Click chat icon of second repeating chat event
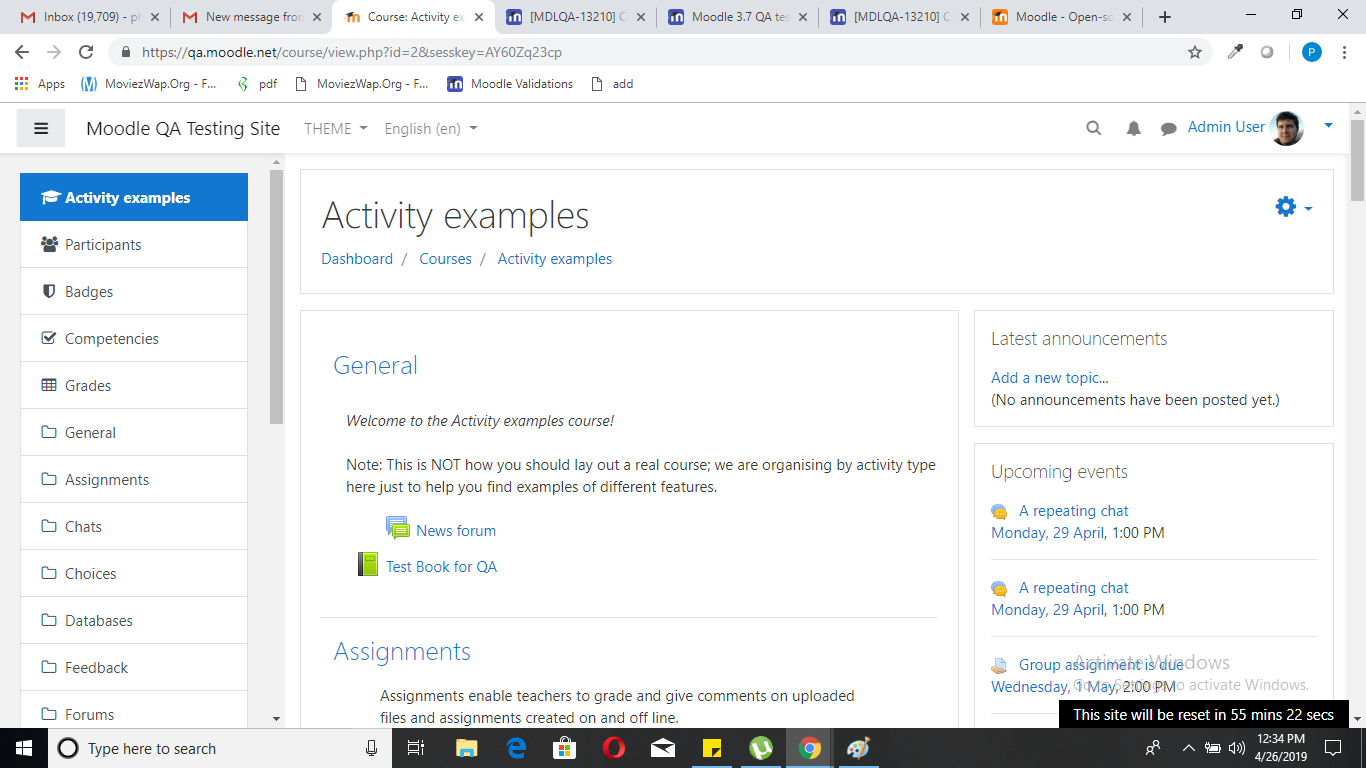Screen dimensions: 1366x768 999,588
